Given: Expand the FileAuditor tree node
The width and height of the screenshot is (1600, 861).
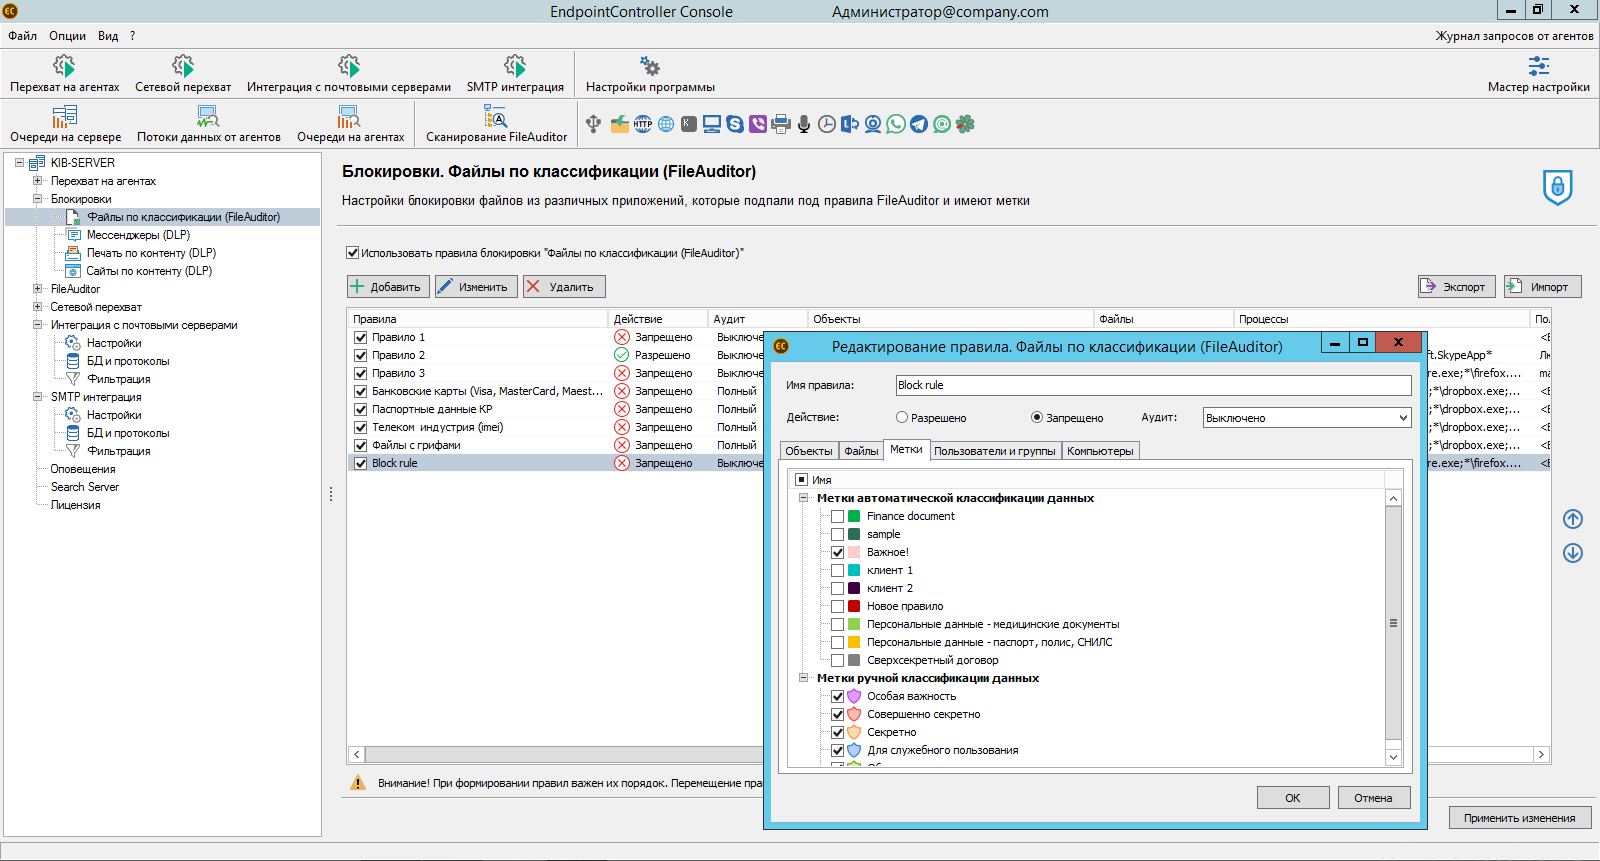Looking at the screenshot, I should click(38, 289).
